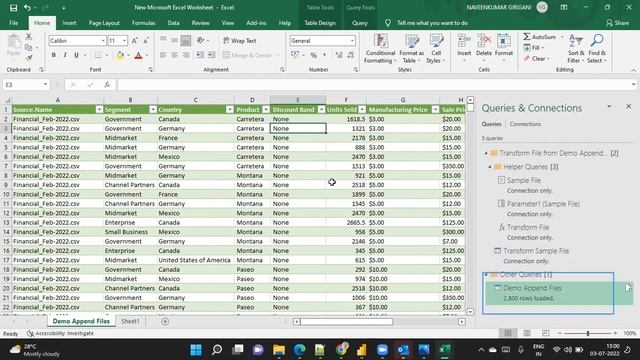Close the Queries & Connections pane
The image size is (640, 360).
628,107
